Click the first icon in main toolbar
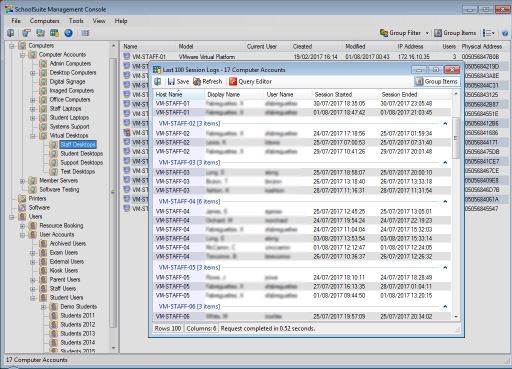 tap(11, 33)
